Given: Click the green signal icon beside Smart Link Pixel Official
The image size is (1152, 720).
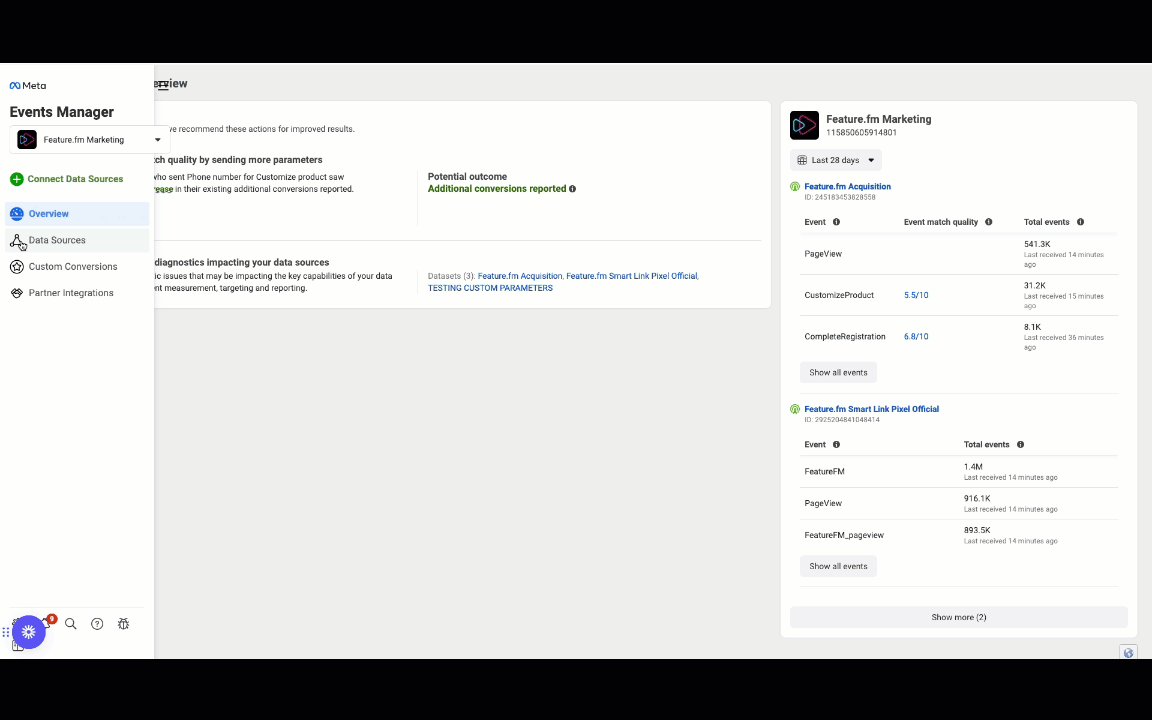Looking at the screenshot, I should (x=795, y=409).
